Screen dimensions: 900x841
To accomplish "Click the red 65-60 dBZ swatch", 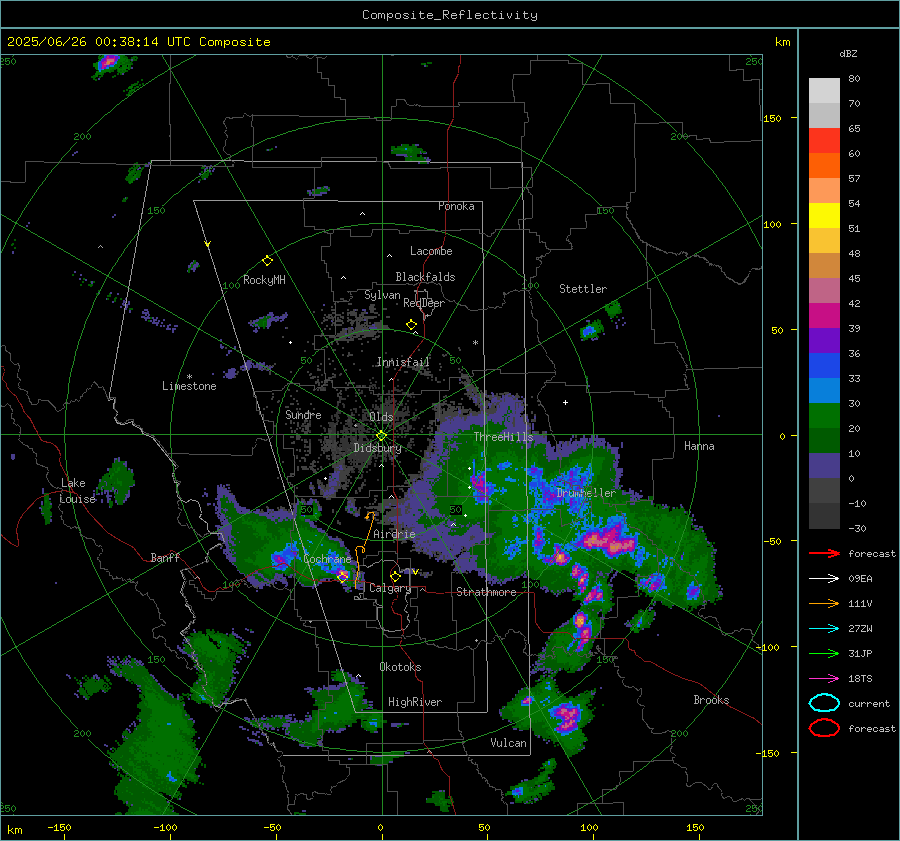I will click(x=824, y=141).
